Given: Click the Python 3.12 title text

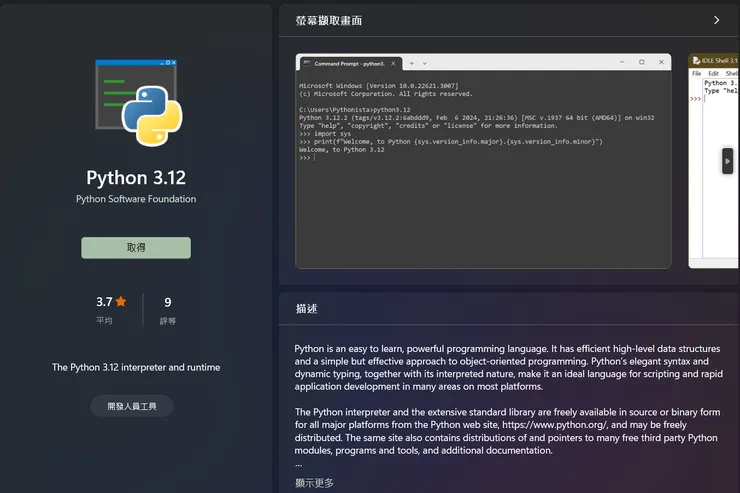Looking at the screenshot, I should point(136,178).
